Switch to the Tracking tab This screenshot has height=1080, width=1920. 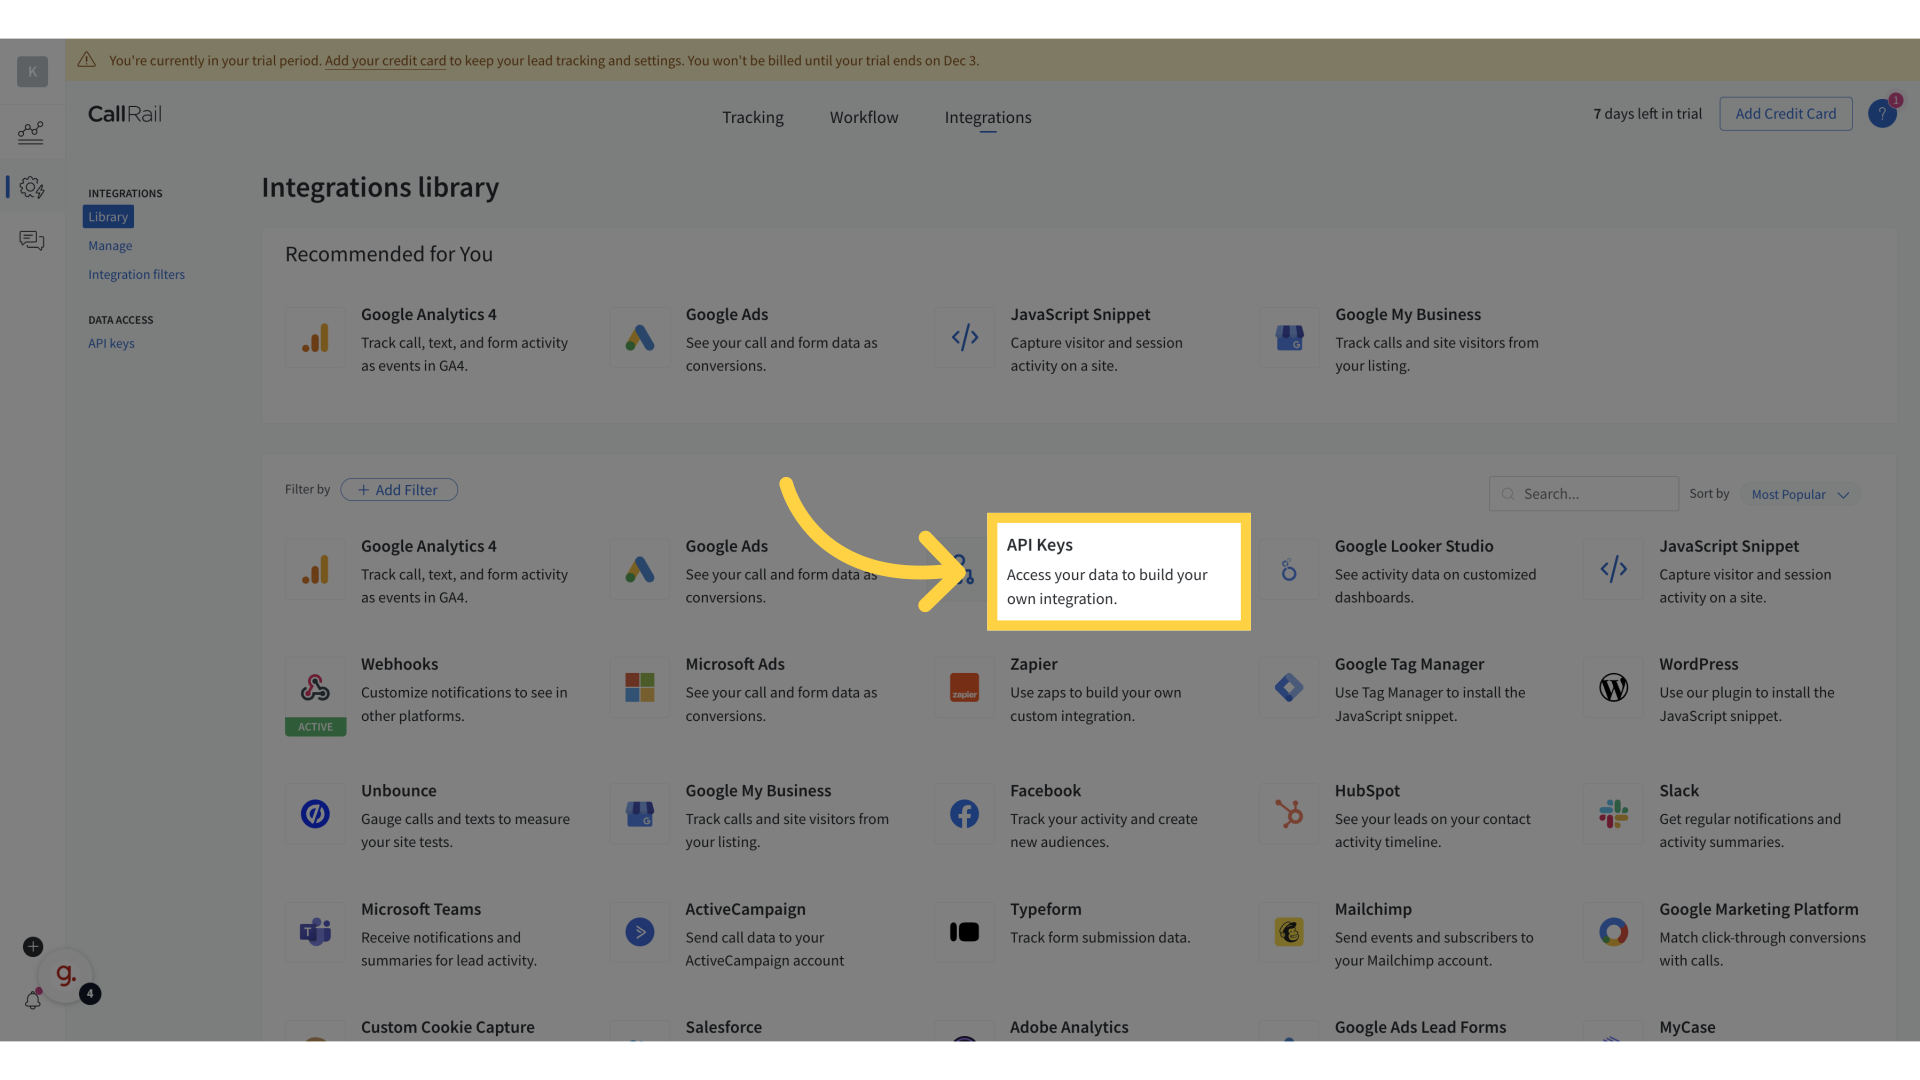tap(752, 117)
